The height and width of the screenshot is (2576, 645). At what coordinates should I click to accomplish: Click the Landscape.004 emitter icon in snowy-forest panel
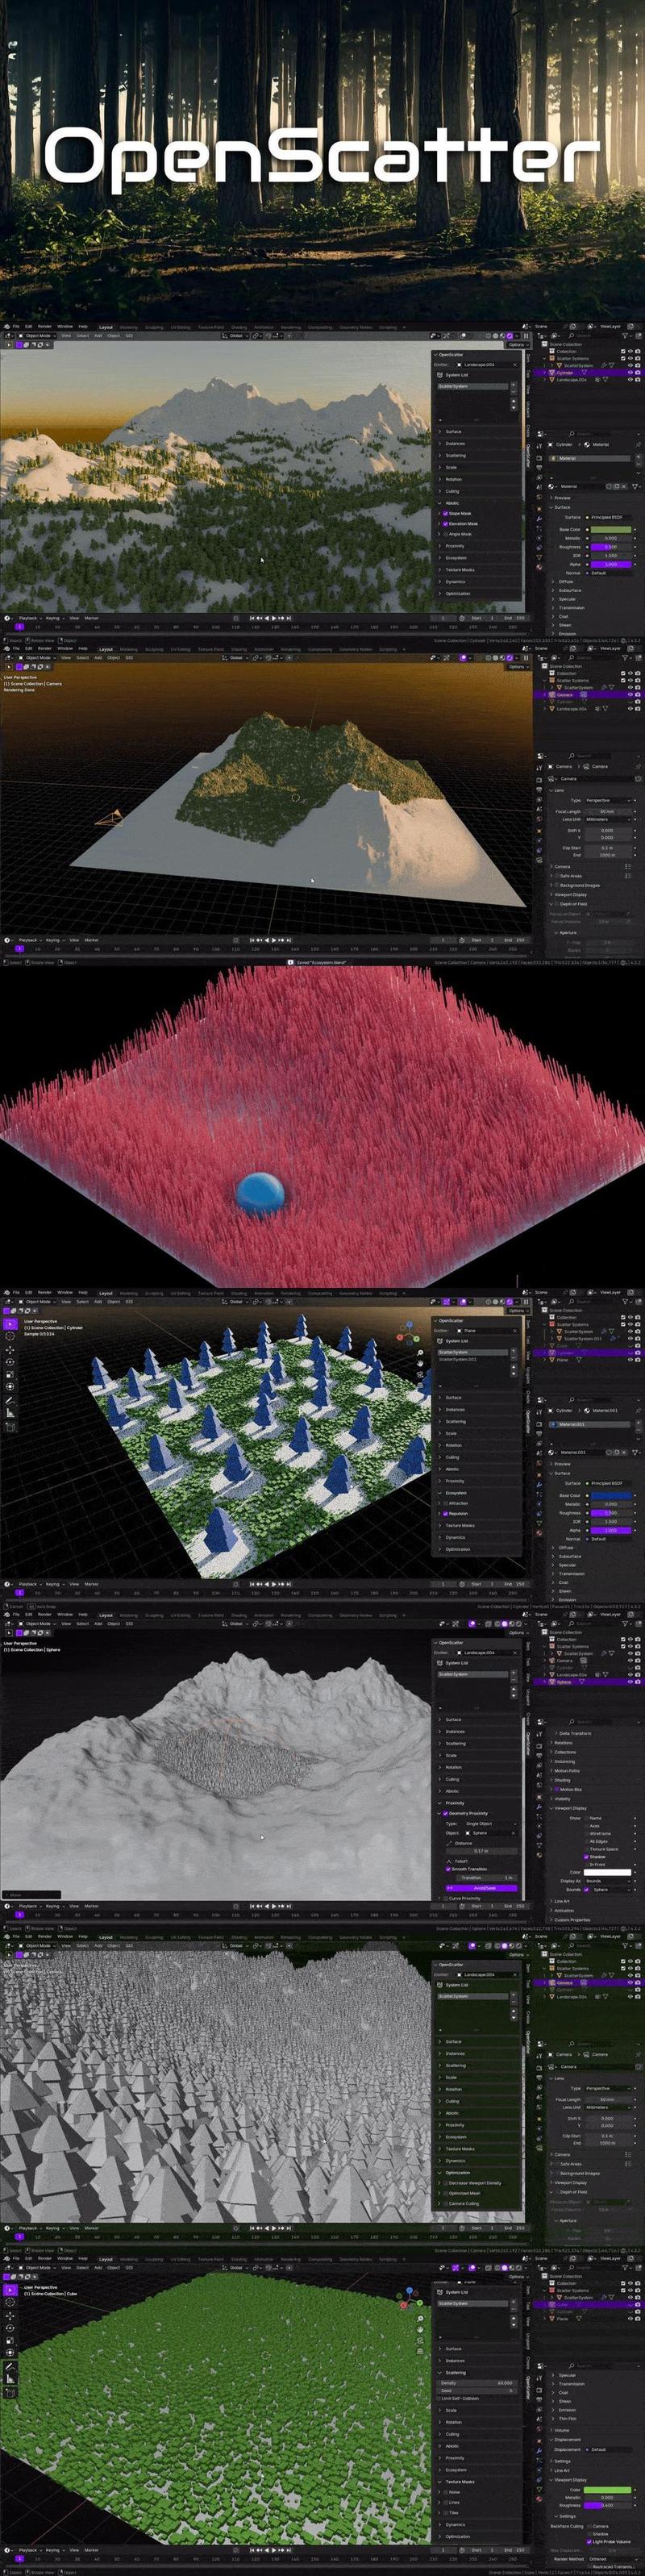tap(459, 365)
